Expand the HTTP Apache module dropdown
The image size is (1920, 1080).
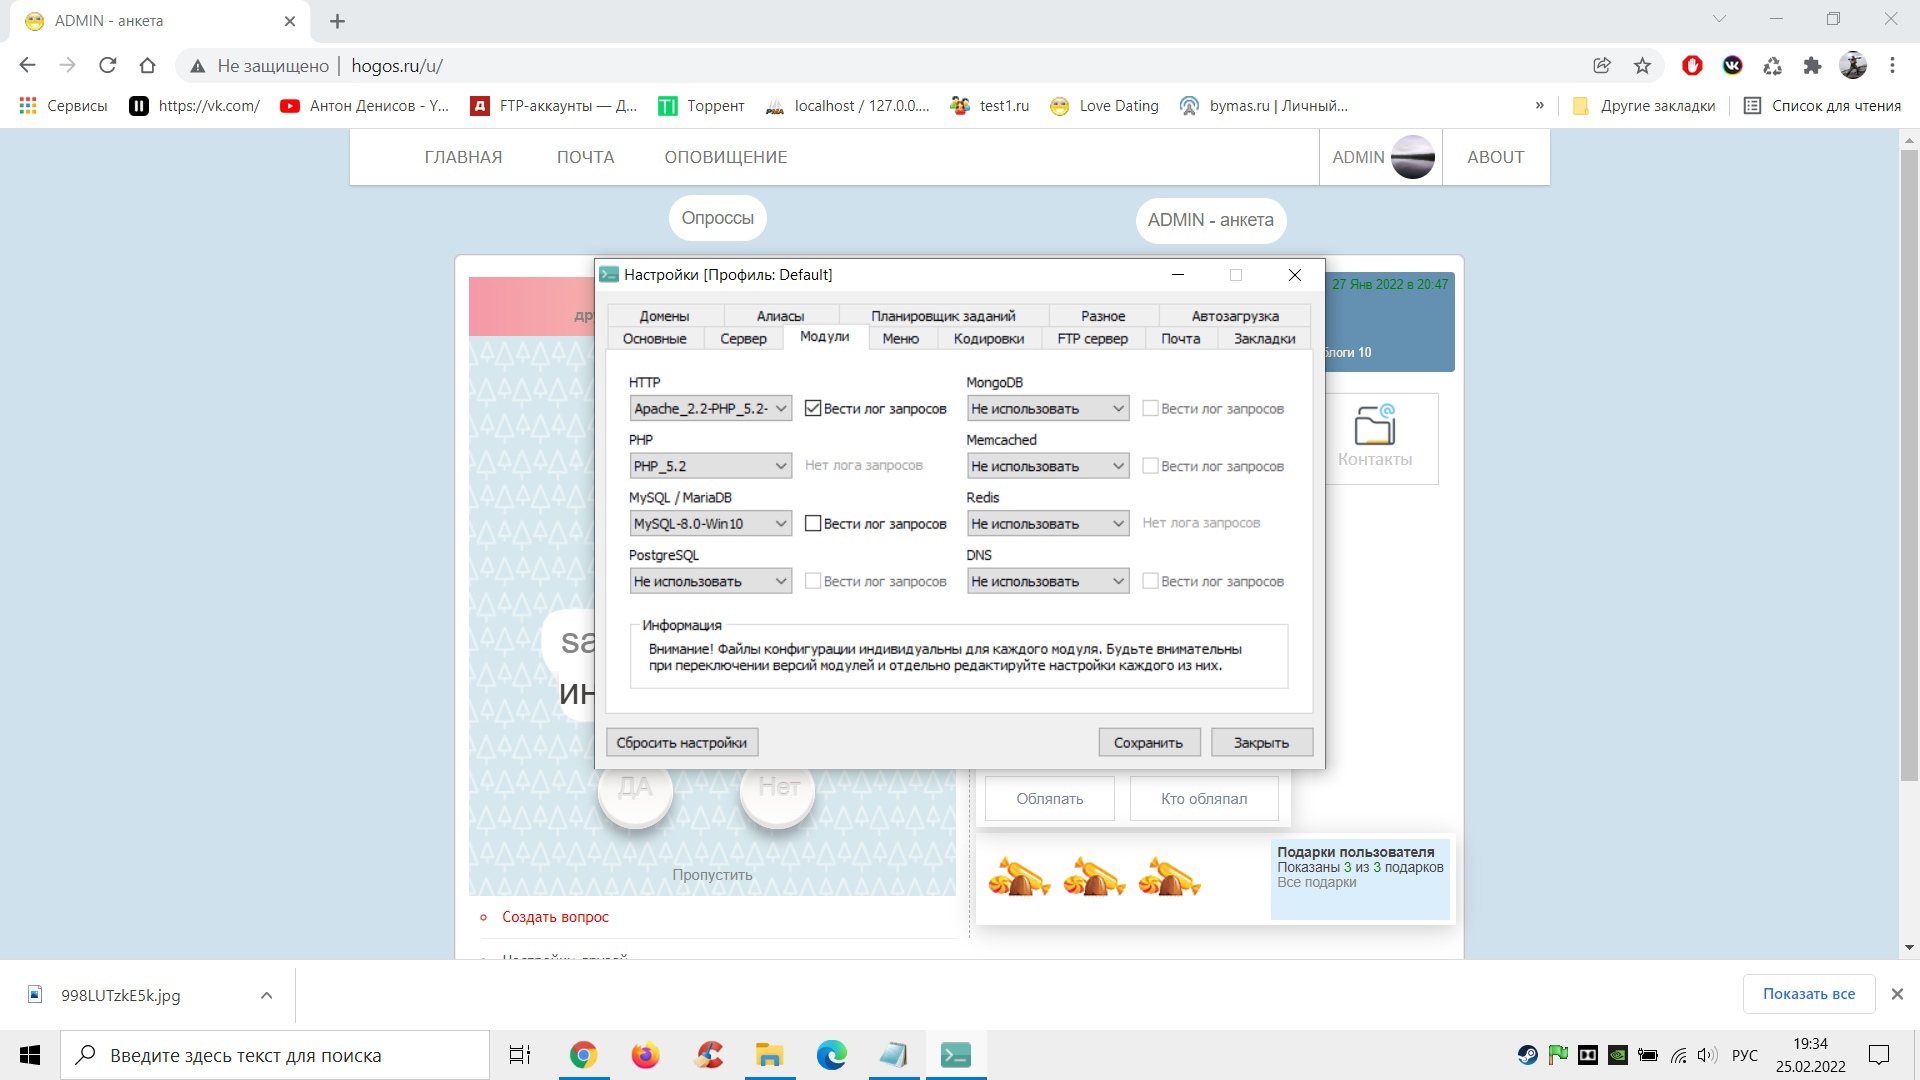click(x=710, y=408)
